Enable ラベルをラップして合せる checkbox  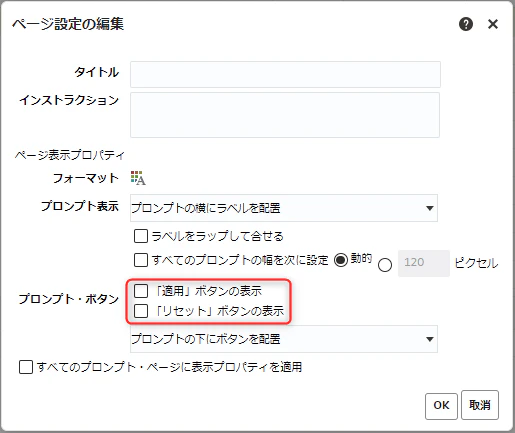141,236
